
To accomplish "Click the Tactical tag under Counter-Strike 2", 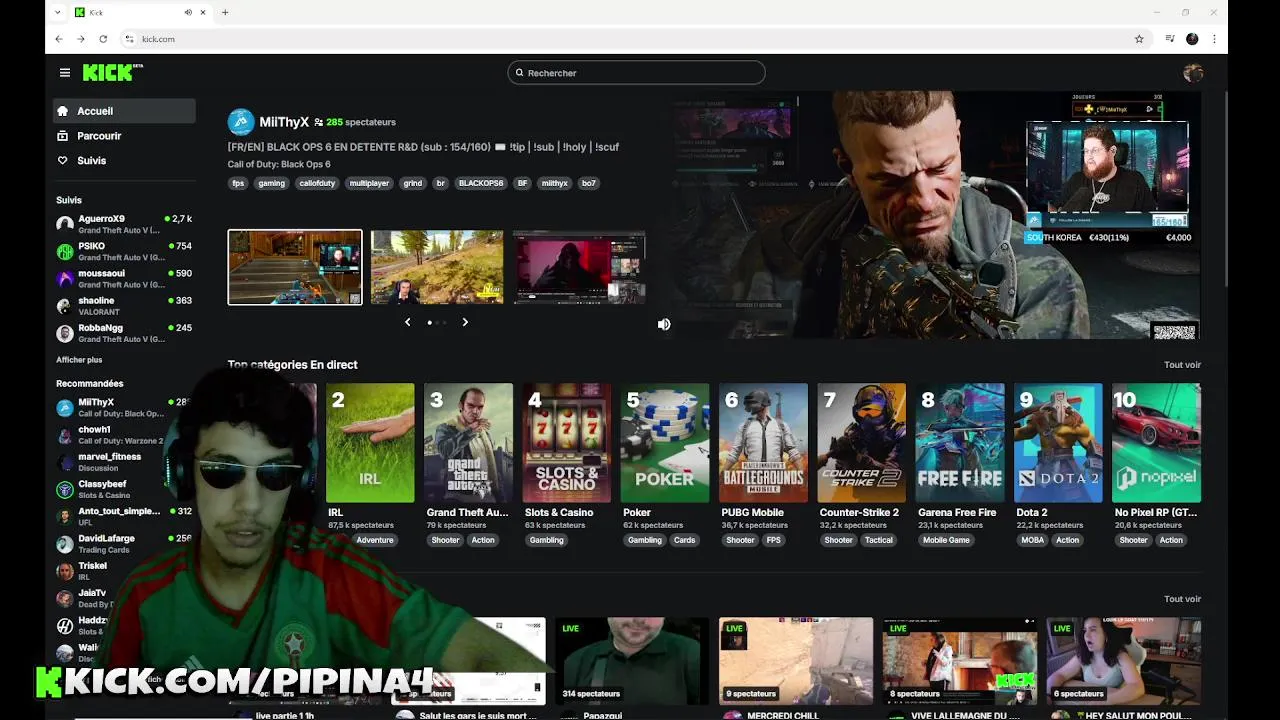I will point(879,540).
